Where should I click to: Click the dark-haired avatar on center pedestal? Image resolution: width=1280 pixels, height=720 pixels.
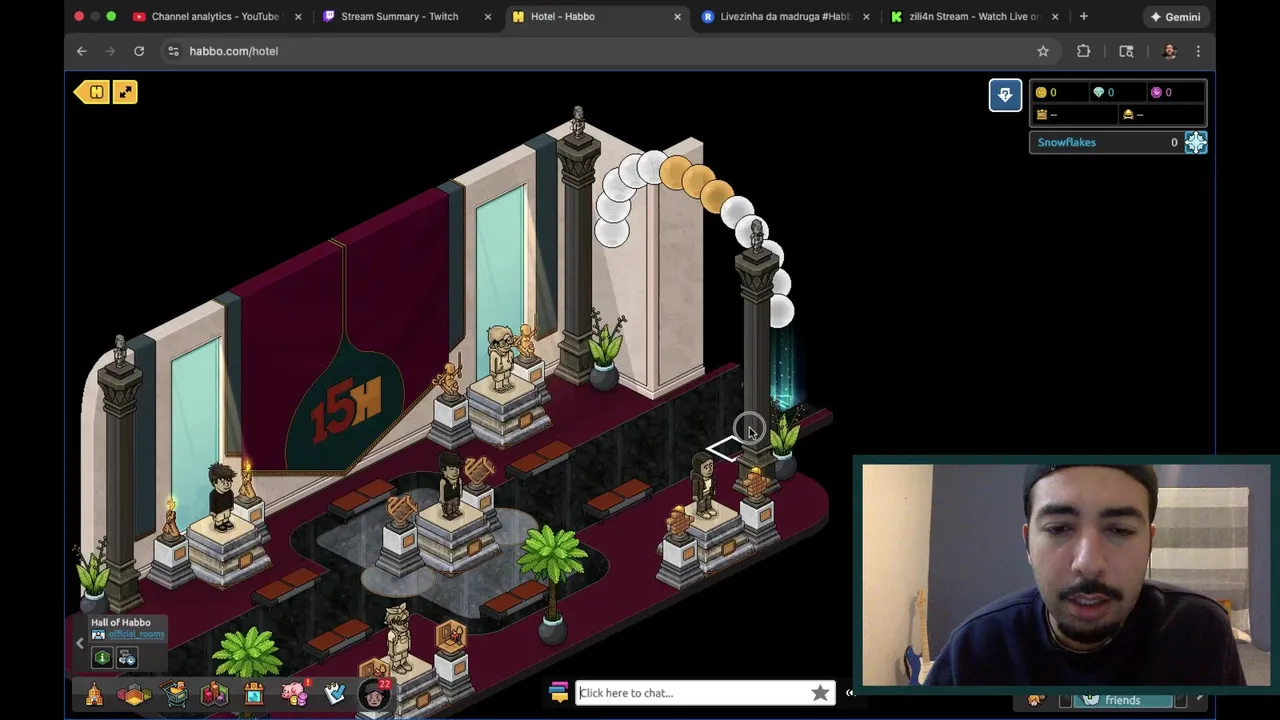[450, 485]
